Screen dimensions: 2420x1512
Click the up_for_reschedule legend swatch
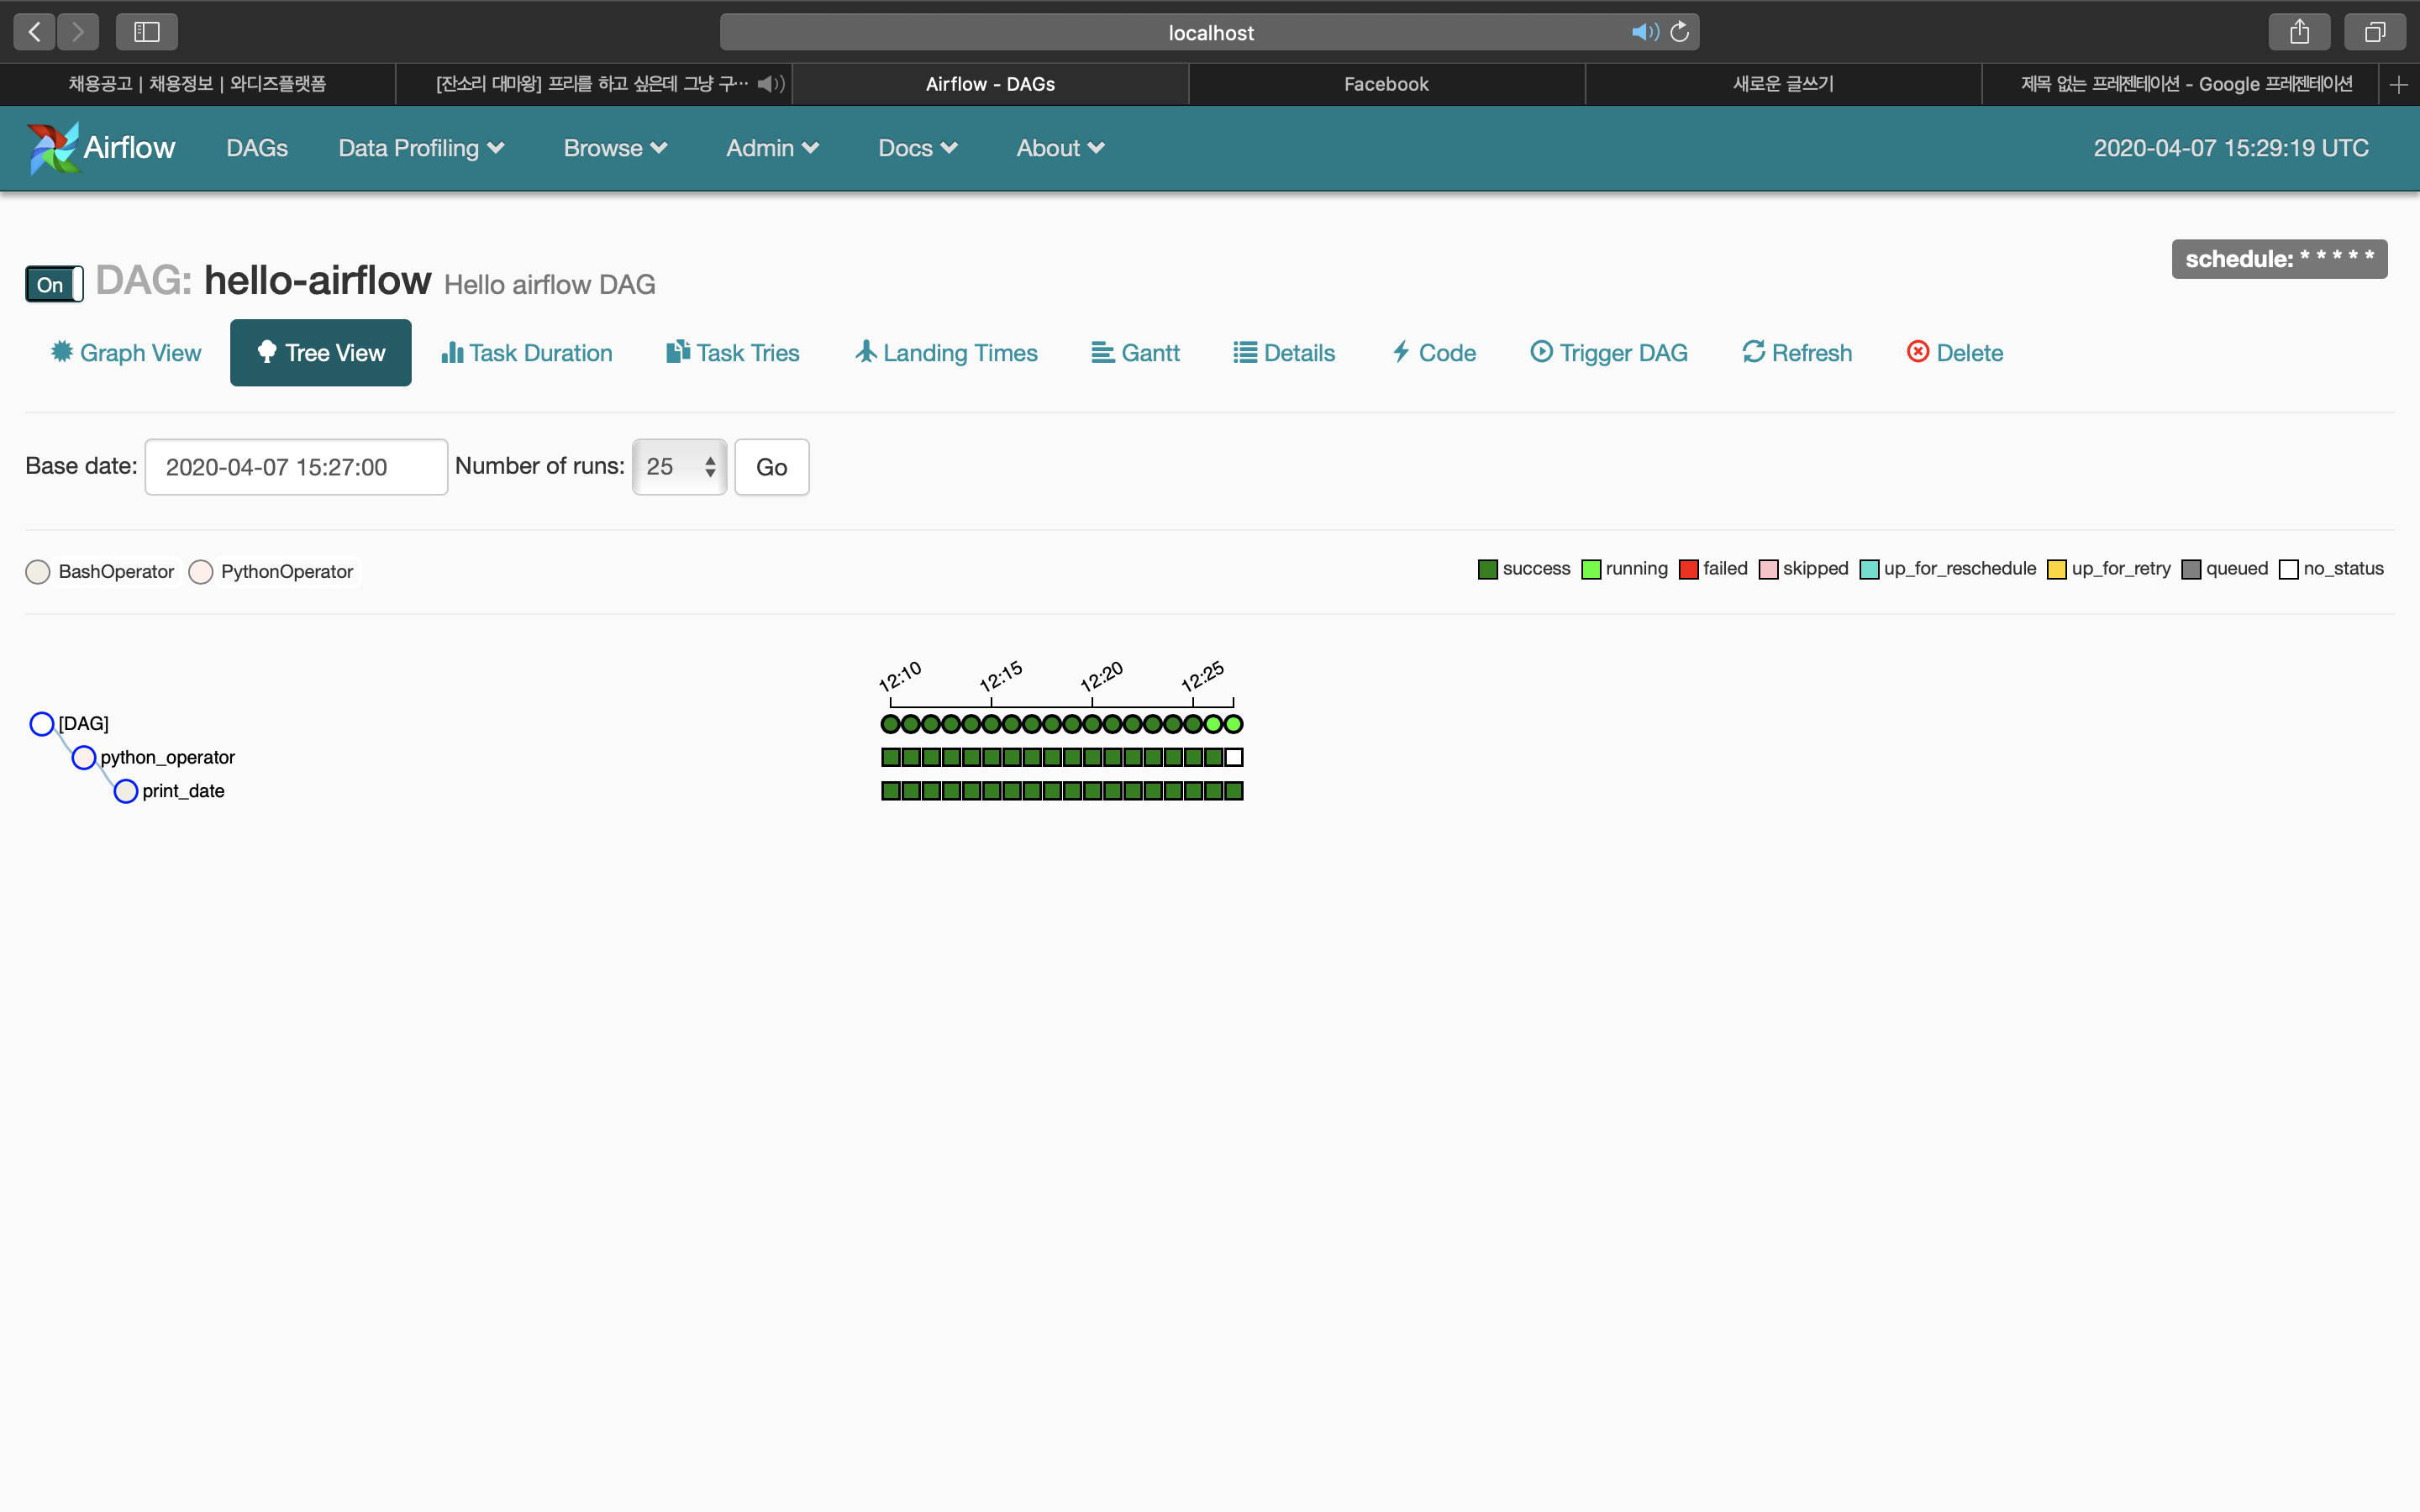[x=1869, y=570]
